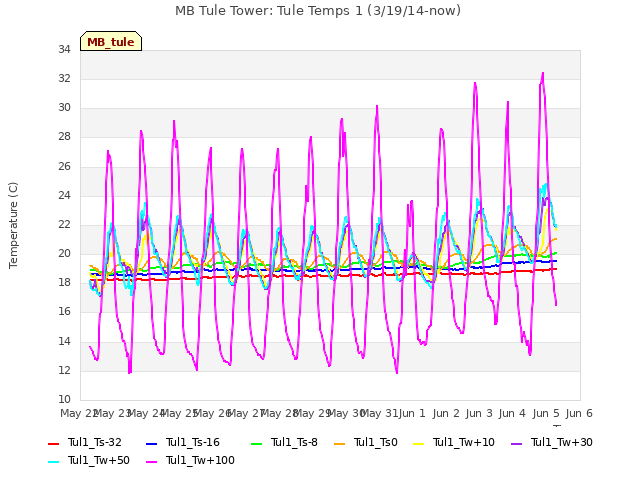Select the cyan Tul1_Tw+50 legend swatch
This screenshot has height=480, width=640.
pos(53,462)
